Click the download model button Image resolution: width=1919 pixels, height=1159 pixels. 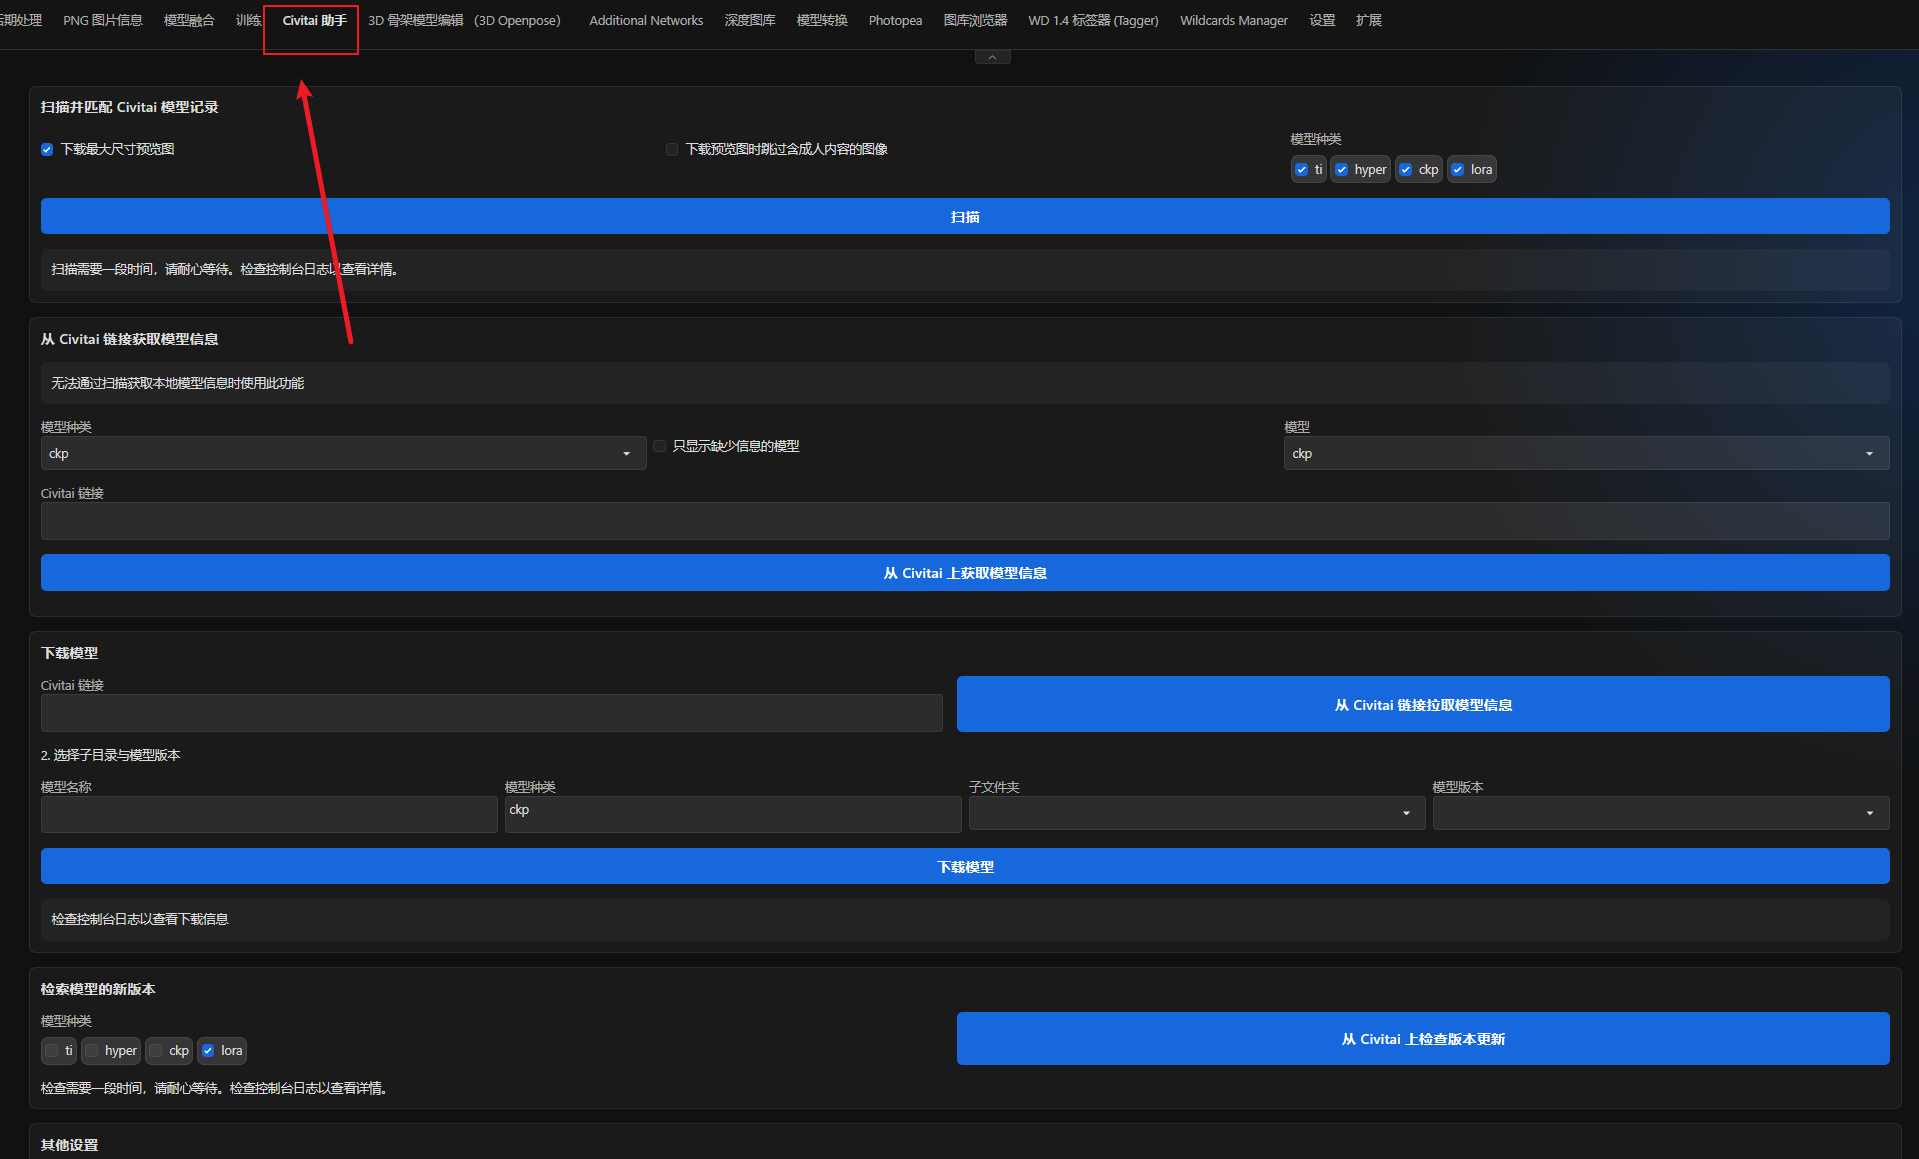click(965, 866)
